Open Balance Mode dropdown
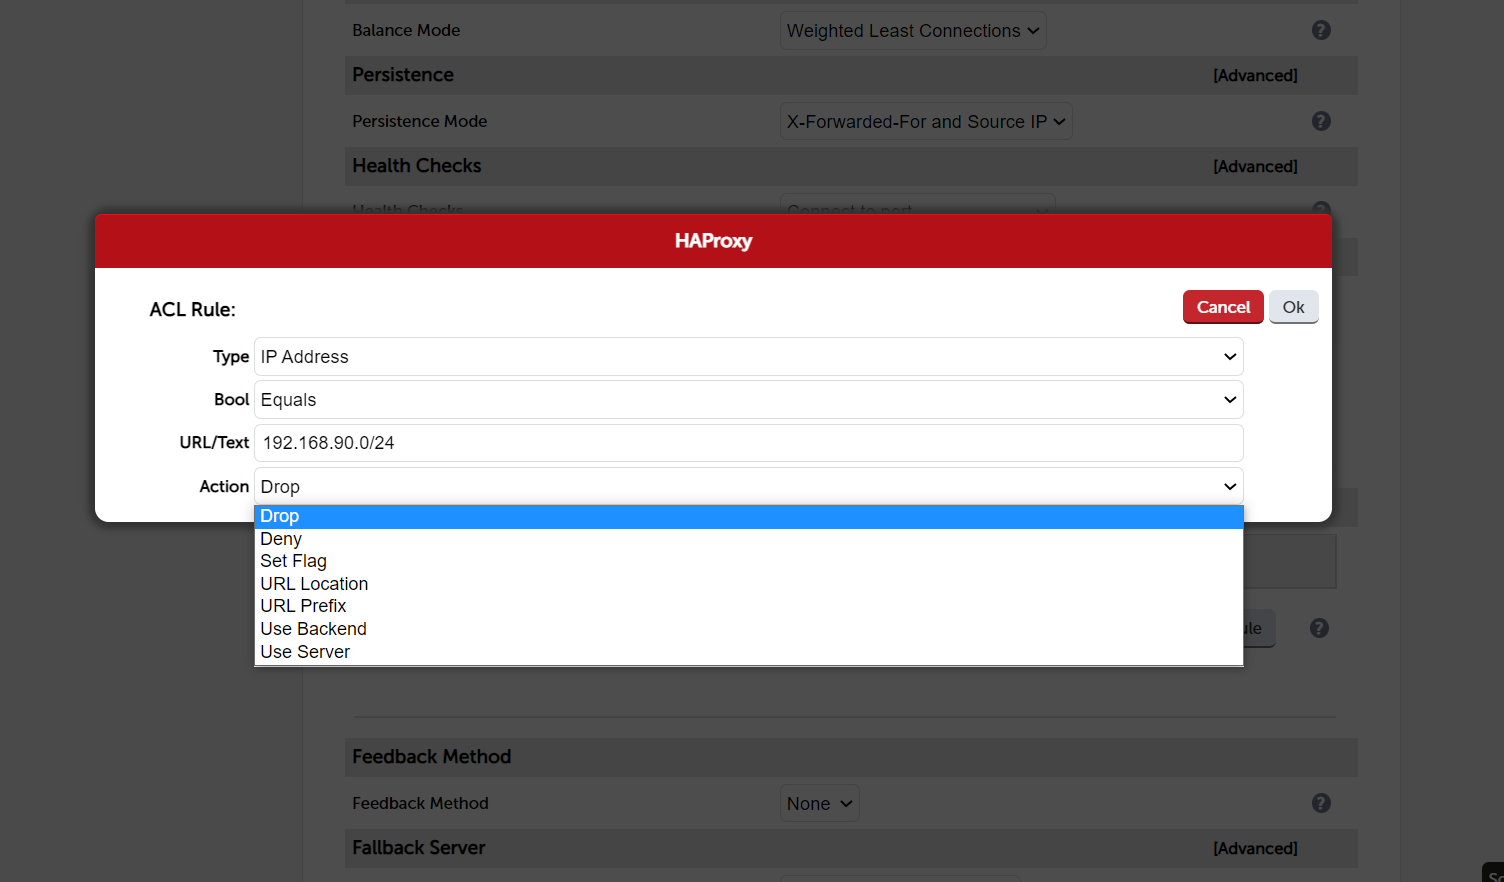 coord(913,31)
